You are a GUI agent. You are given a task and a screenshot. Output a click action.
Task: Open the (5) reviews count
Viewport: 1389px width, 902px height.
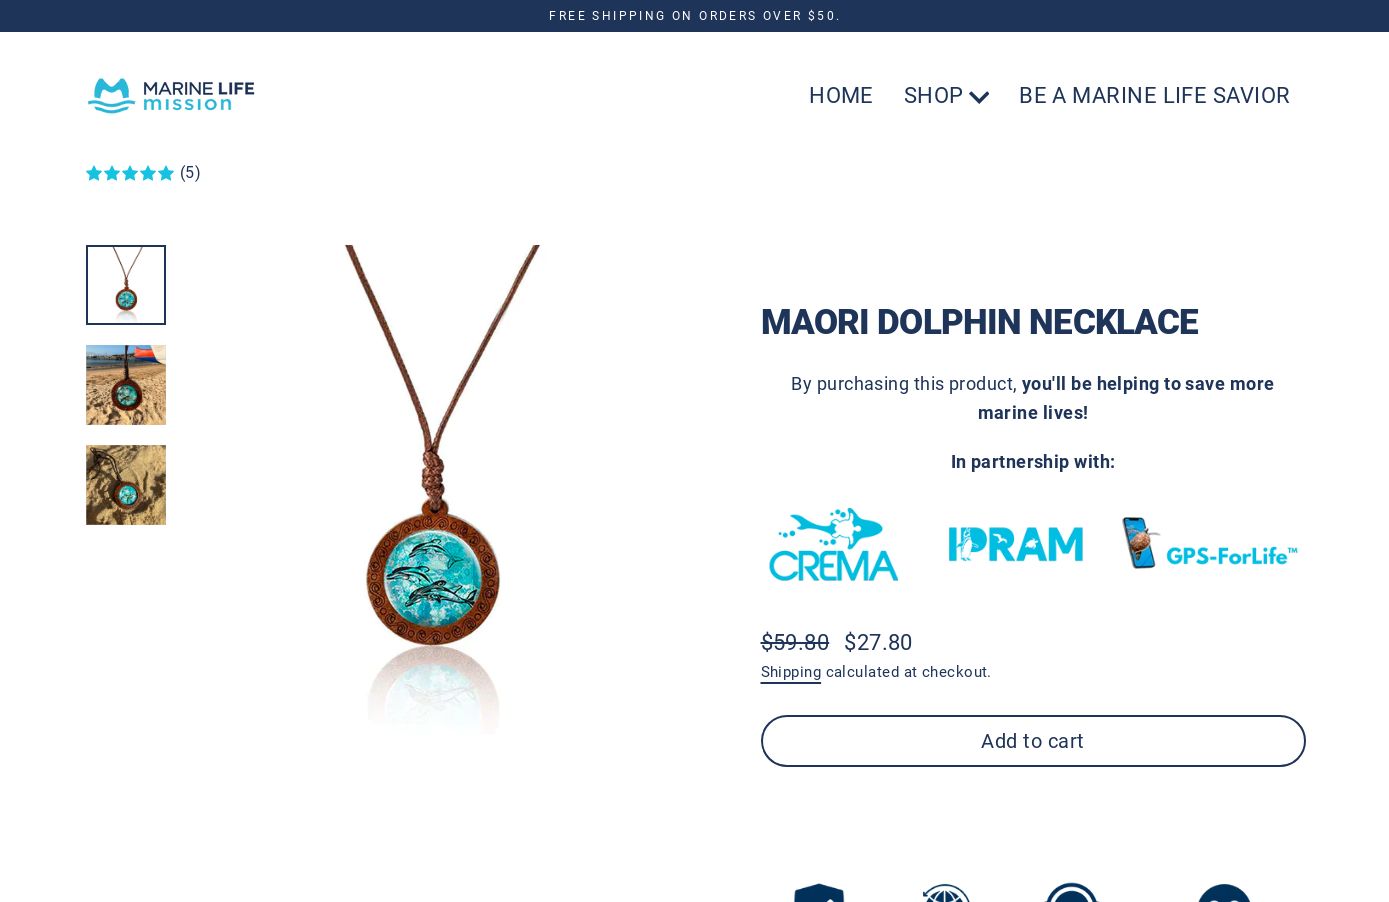[190, 173]
